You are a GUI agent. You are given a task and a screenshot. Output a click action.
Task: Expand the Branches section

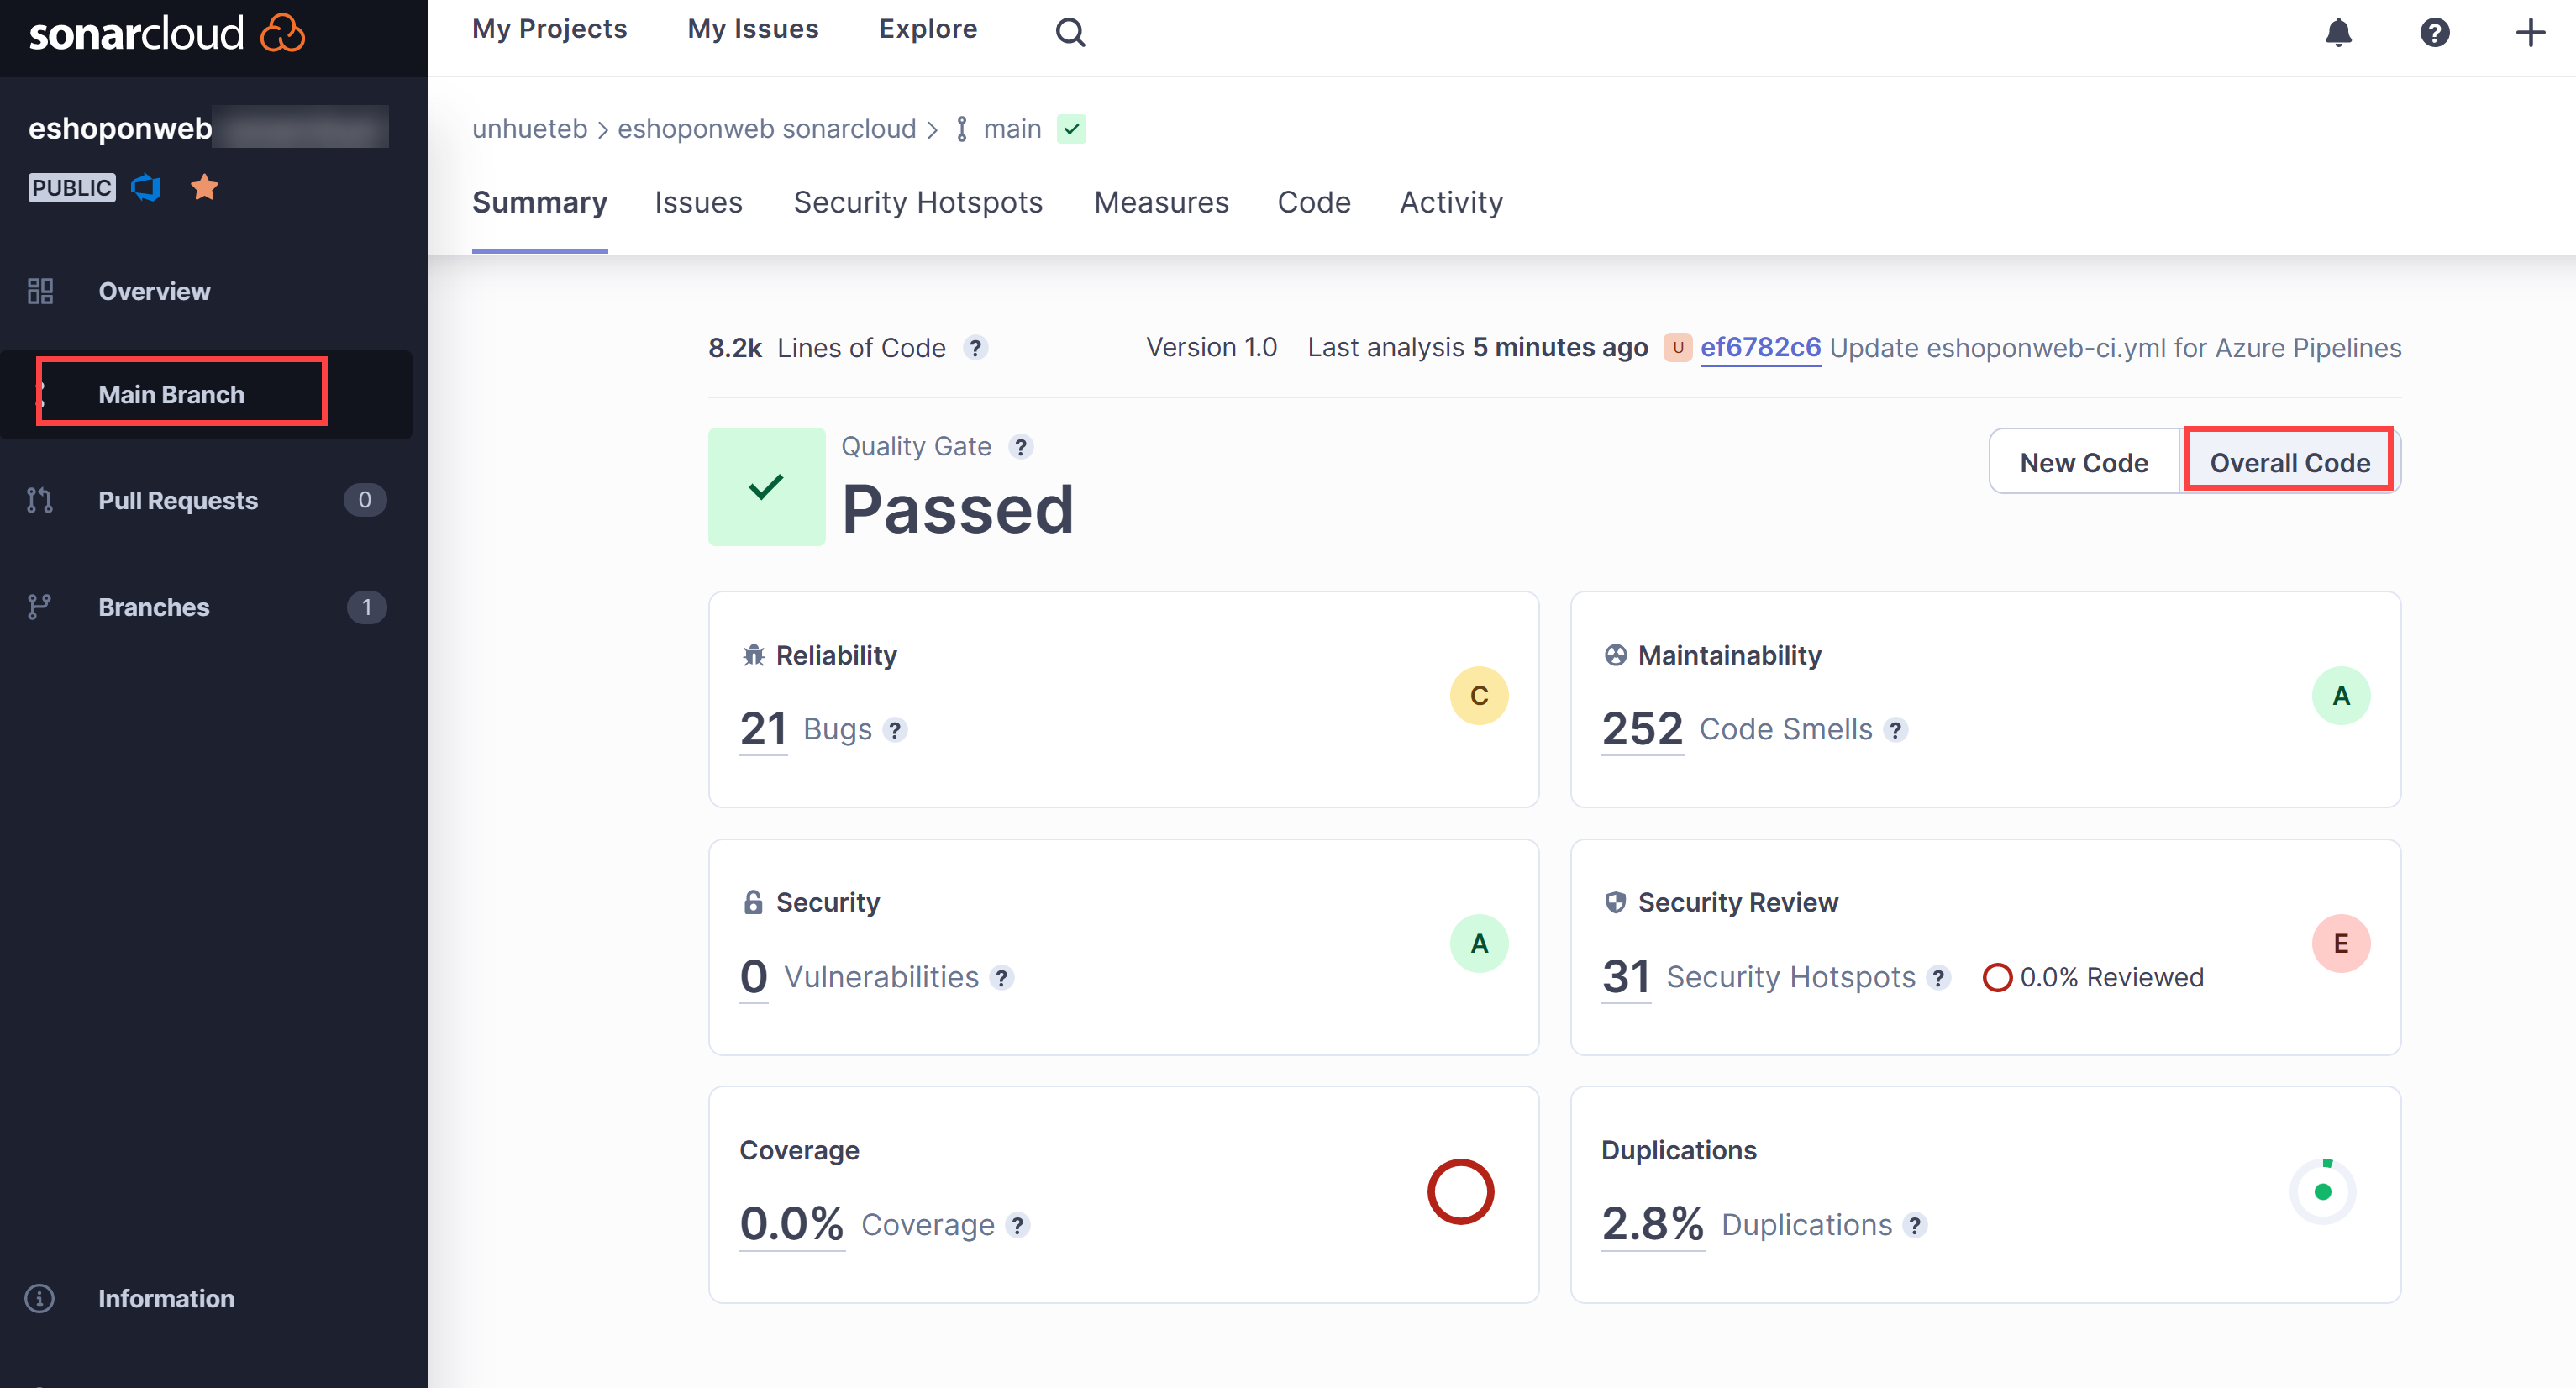155,605
